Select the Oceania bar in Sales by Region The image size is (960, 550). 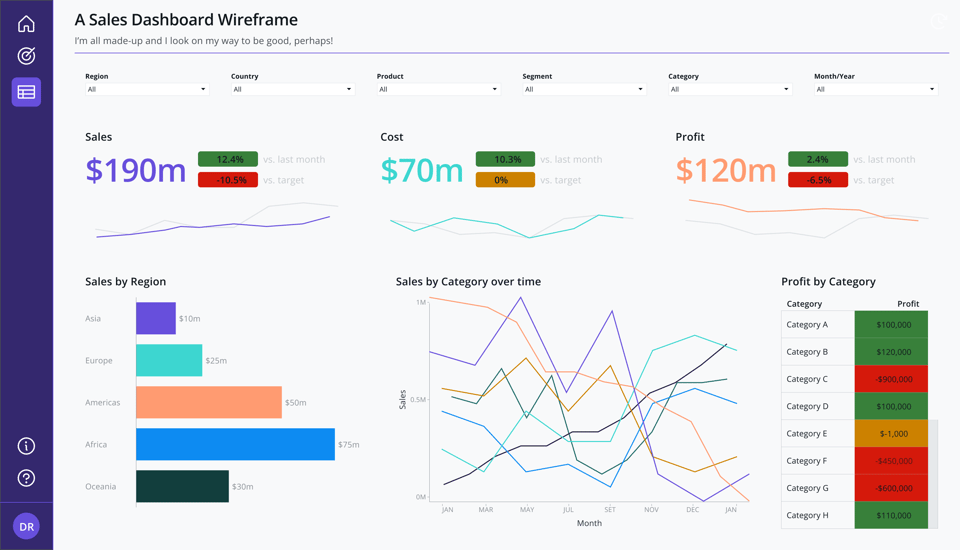pyautogui.click(x=182, y=486)
